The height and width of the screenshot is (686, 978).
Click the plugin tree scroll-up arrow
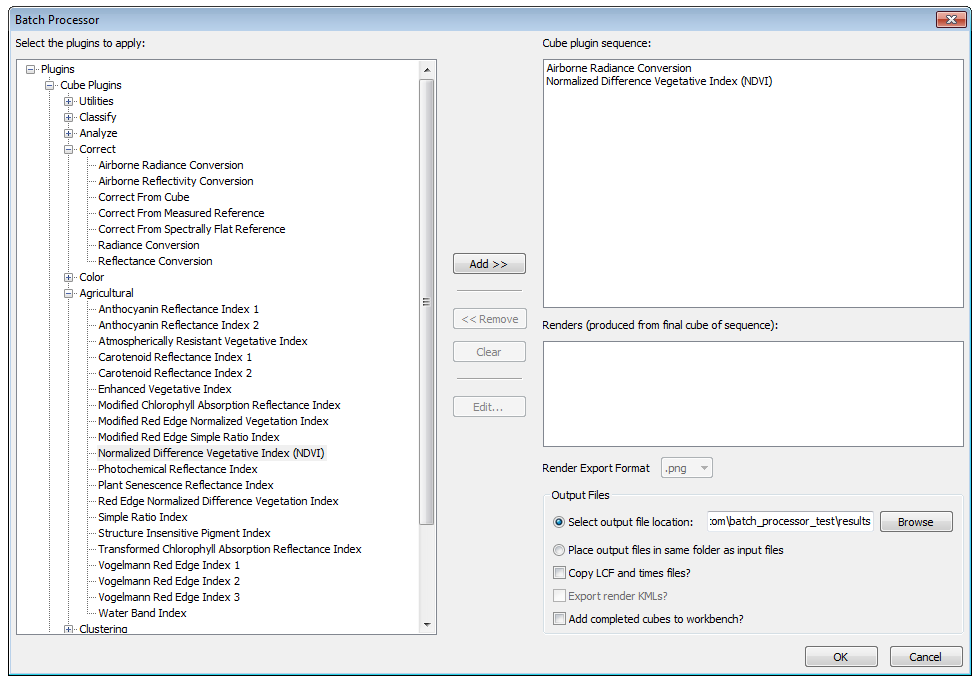coord(427,70)
